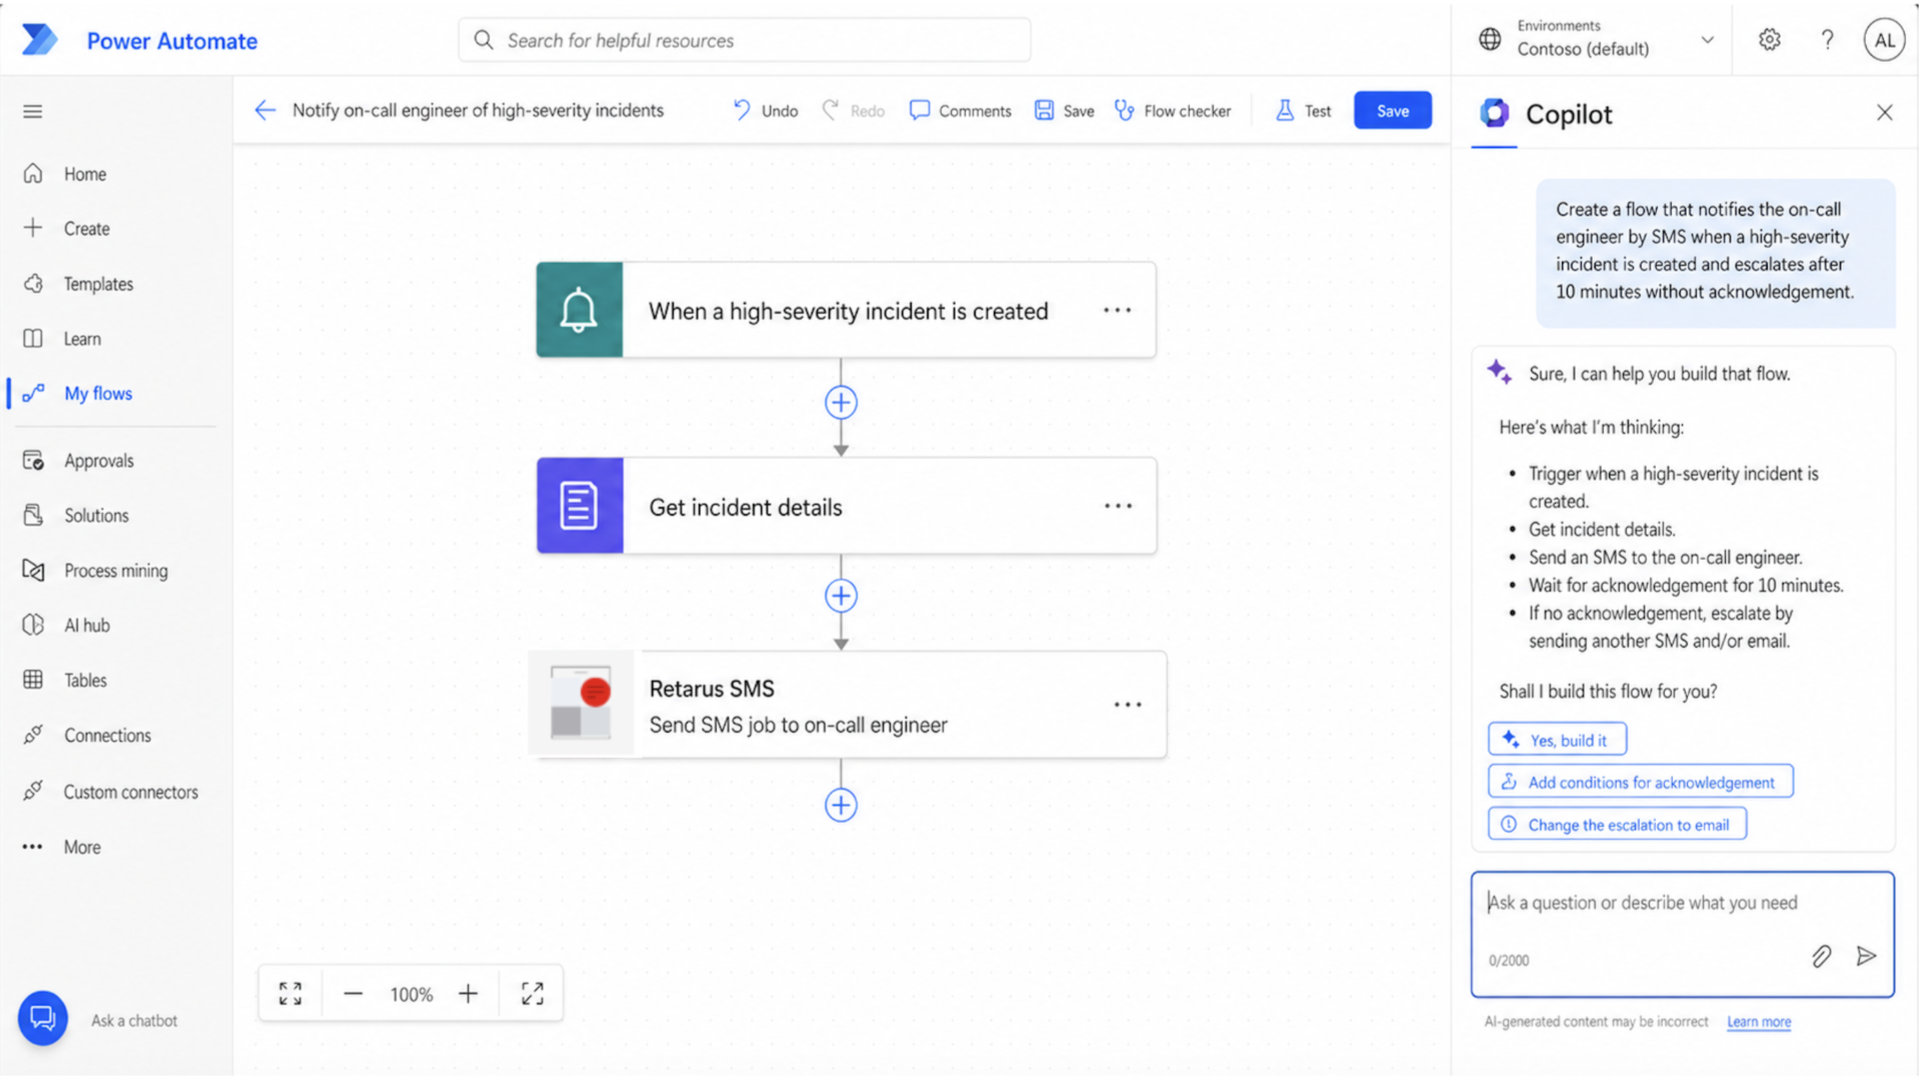Insert step below the trigger card
The width and height of the screenshot is (1920, 1080).
click(841, 402)
